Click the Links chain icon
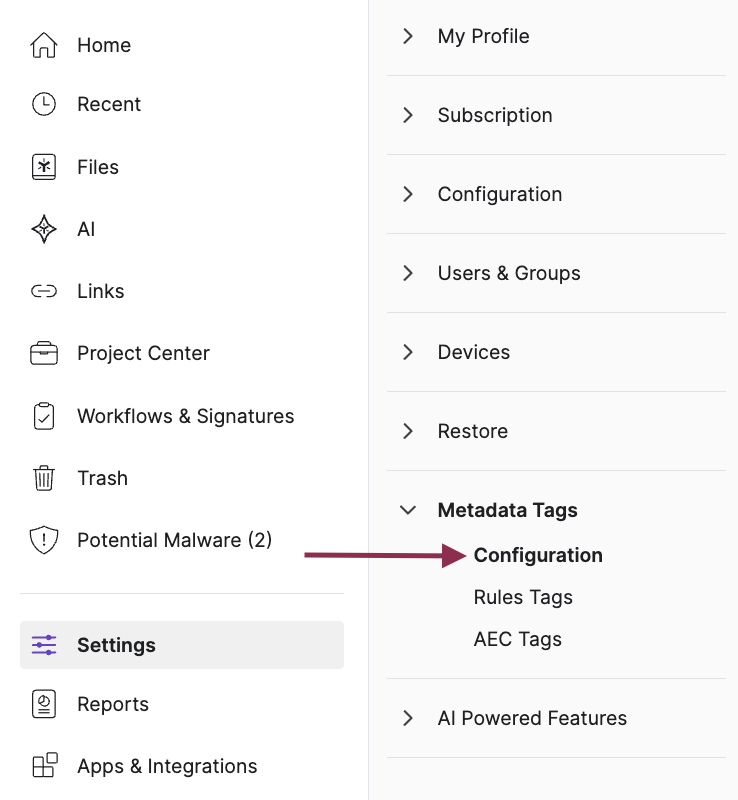738x800 pixels. tap(44, 291)
